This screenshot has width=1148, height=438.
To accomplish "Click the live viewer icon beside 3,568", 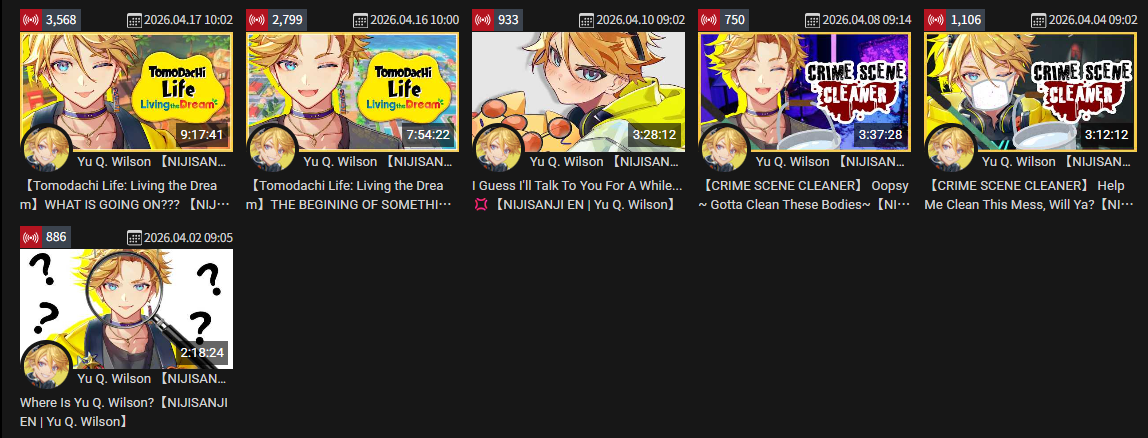I will coord(30,20).
